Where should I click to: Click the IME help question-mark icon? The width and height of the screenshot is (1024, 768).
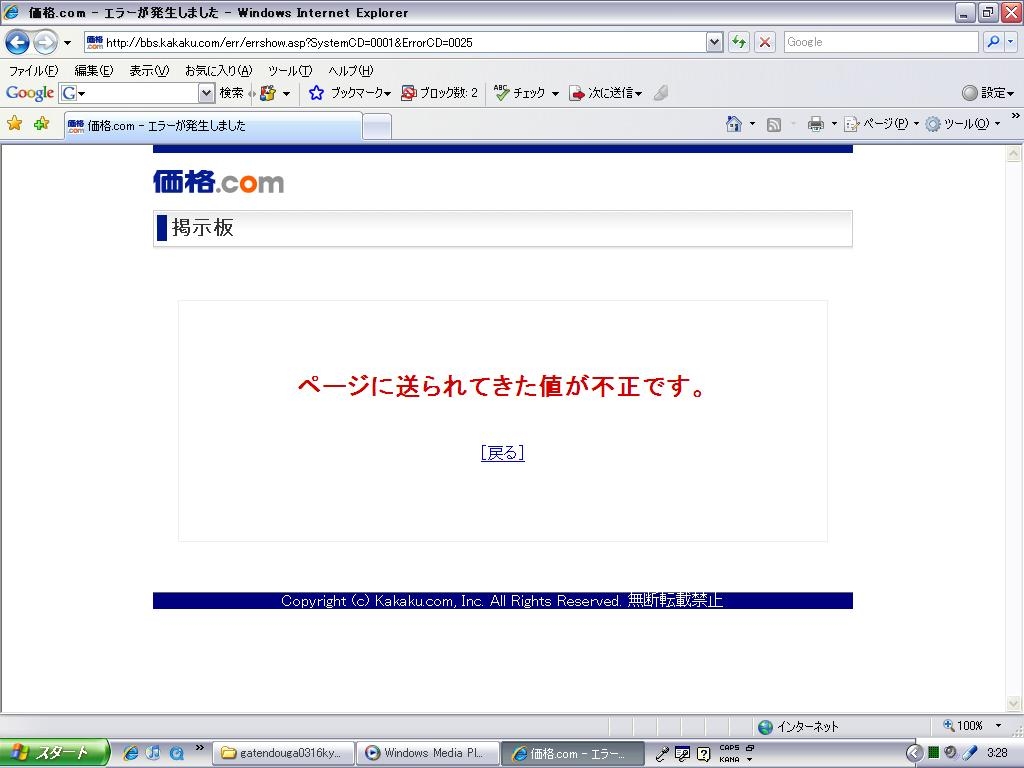click(x=703, y=754)
